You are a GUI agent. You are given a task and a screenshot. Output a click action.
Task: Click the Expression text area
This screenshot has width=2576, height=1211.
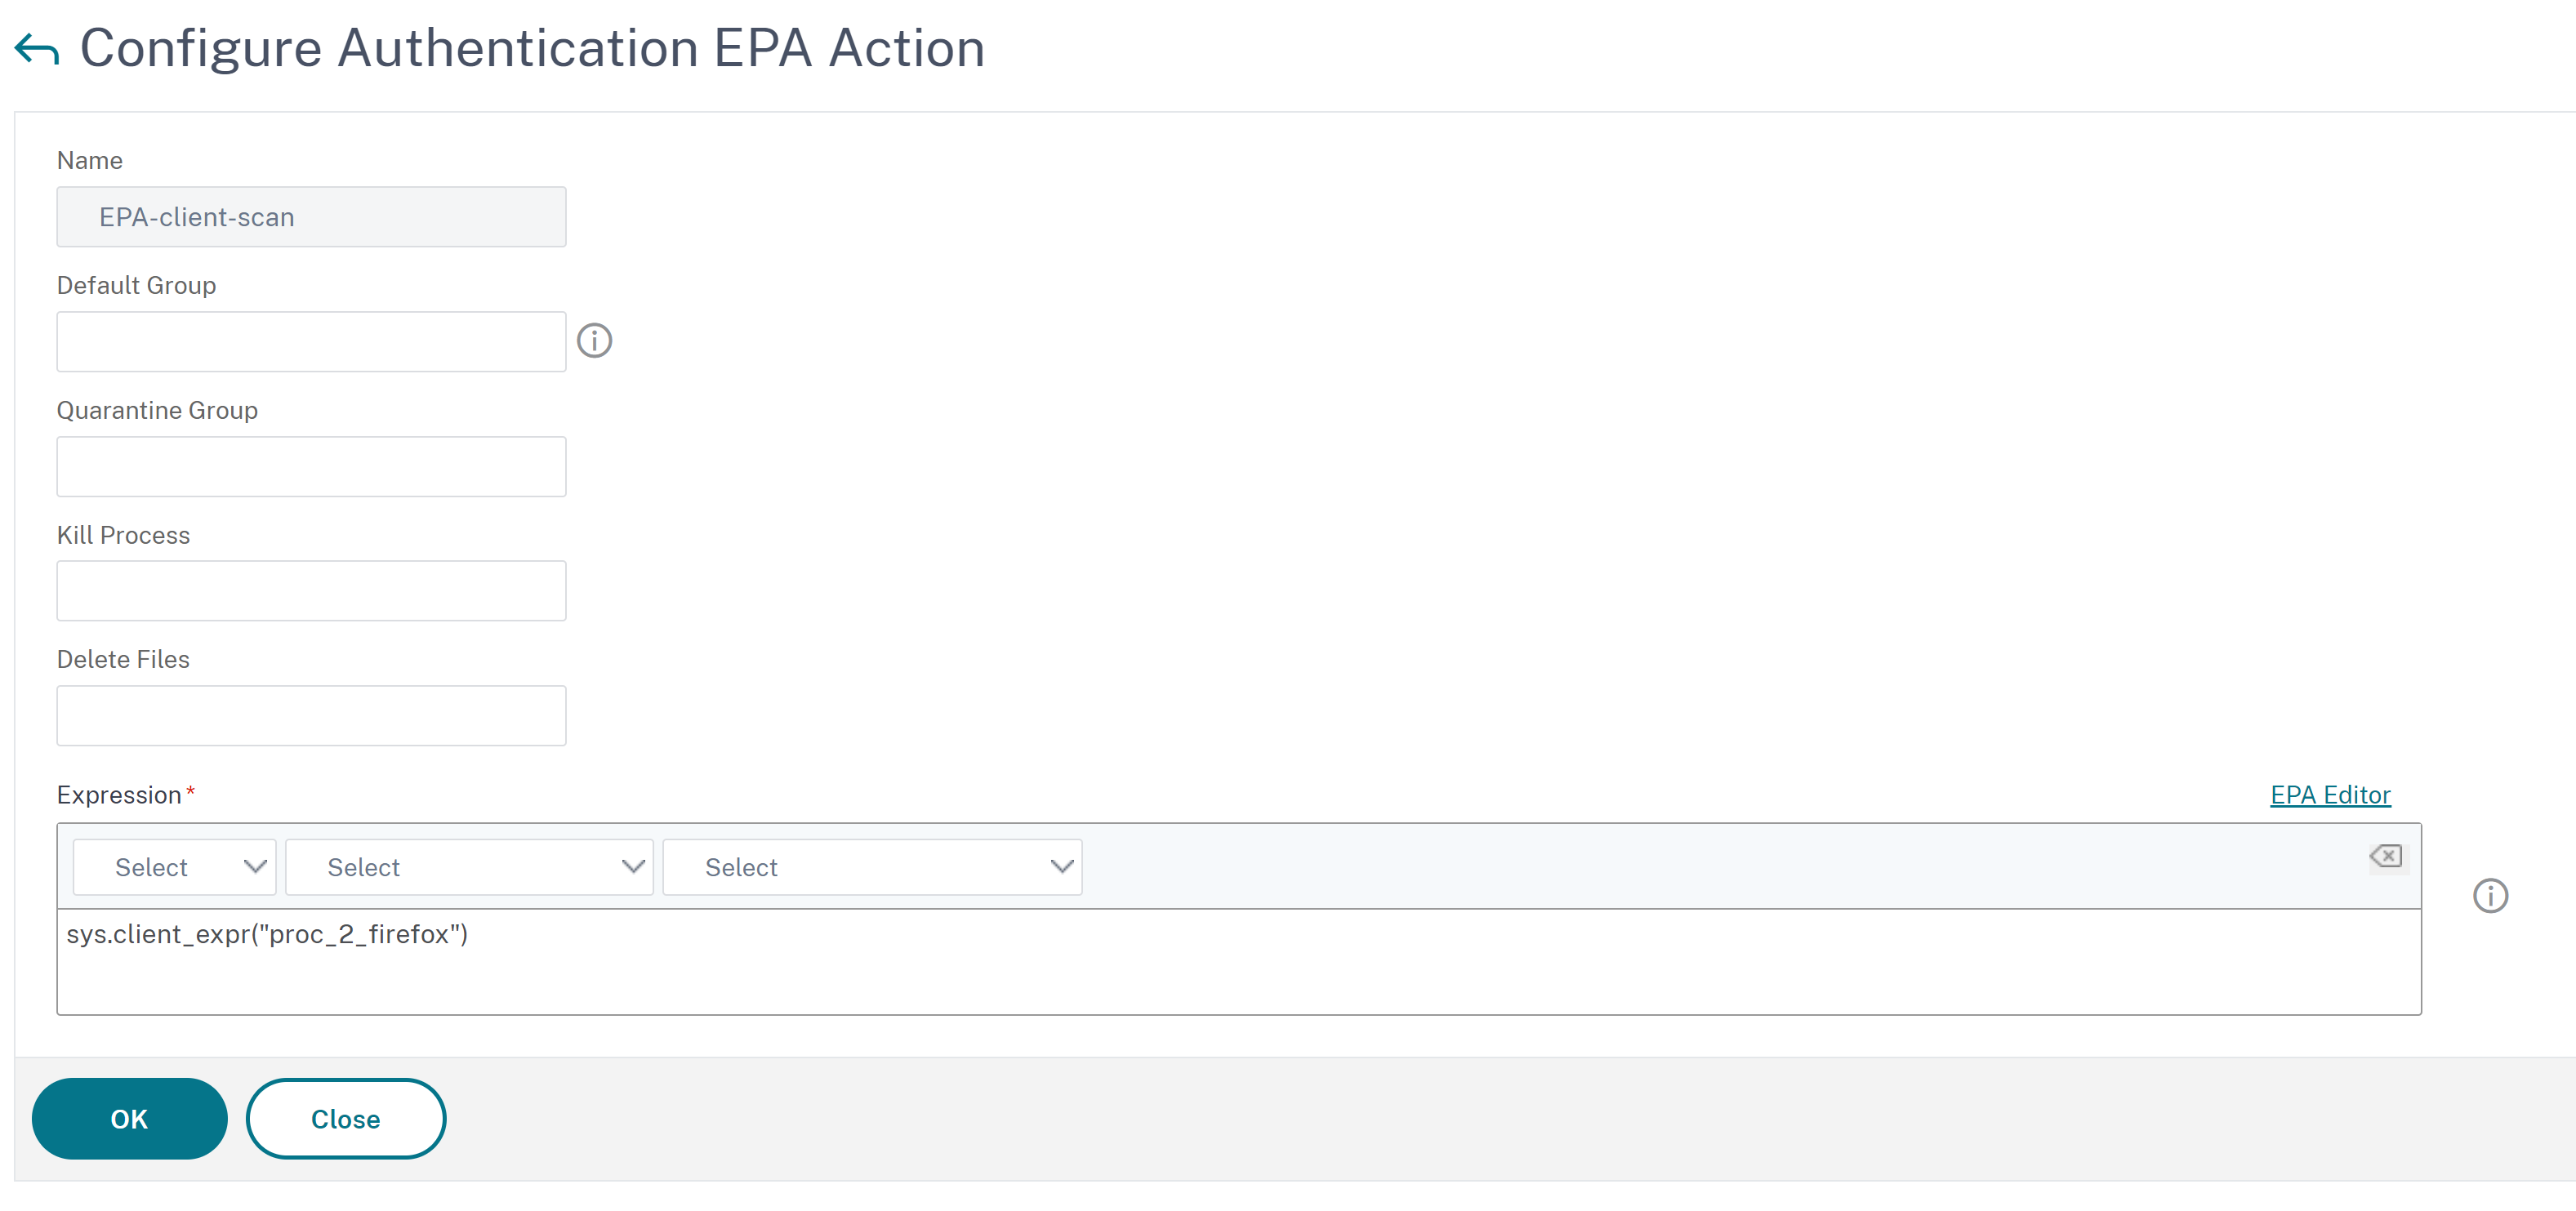(x=1241, y=961)
